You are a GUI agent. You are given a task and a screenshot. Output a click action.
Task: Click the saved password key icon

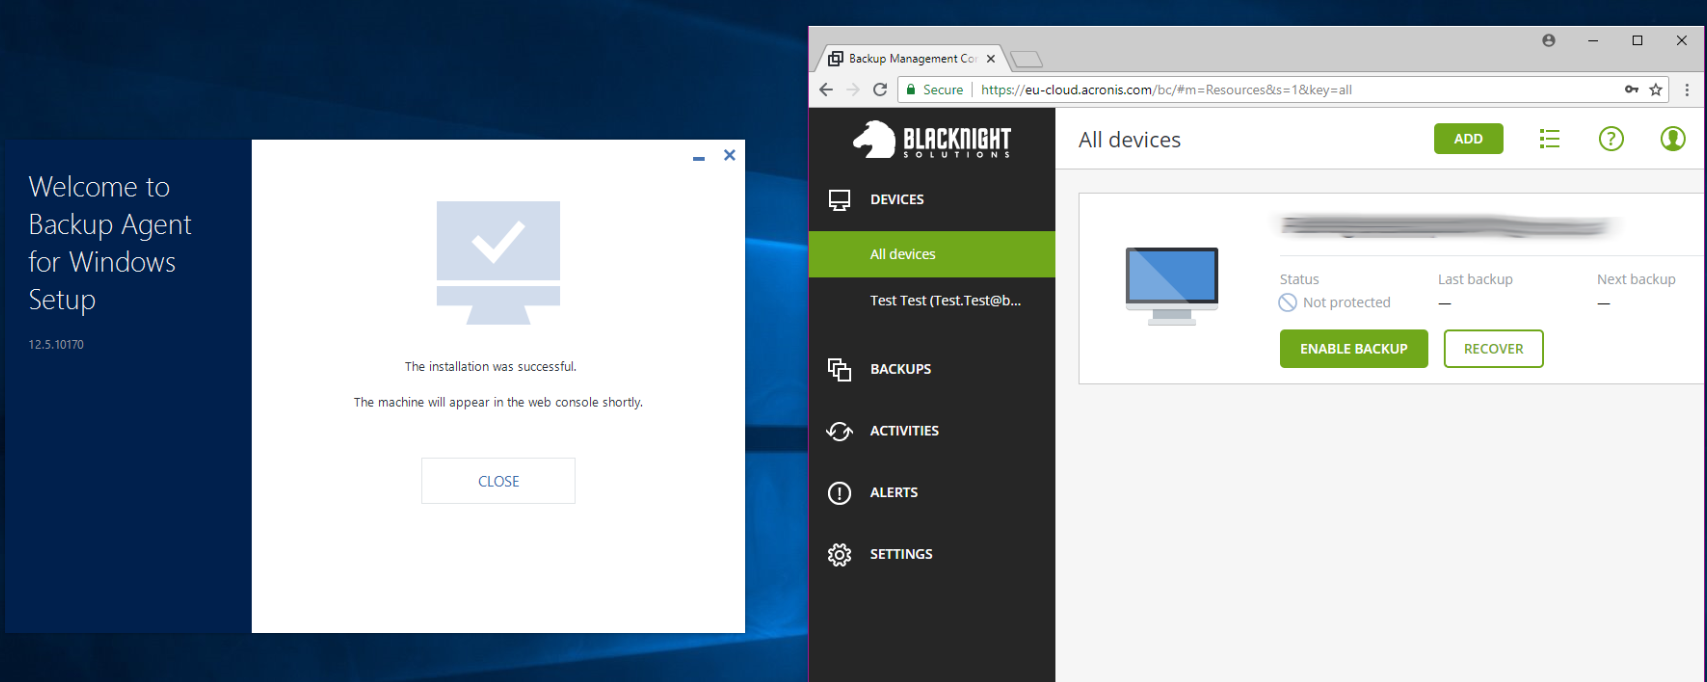point(1631,89)
